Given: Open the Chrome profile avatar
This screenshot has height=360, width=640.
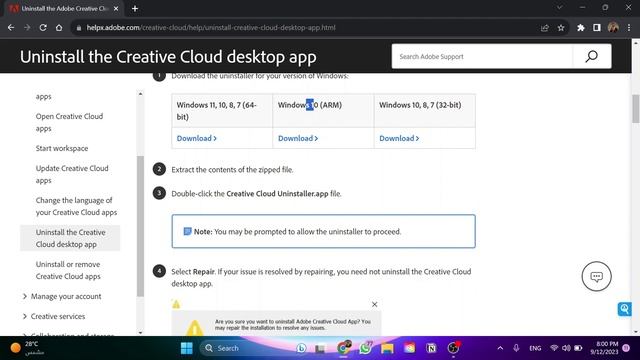Looking at the screenshot, I should tap(613, 28).
